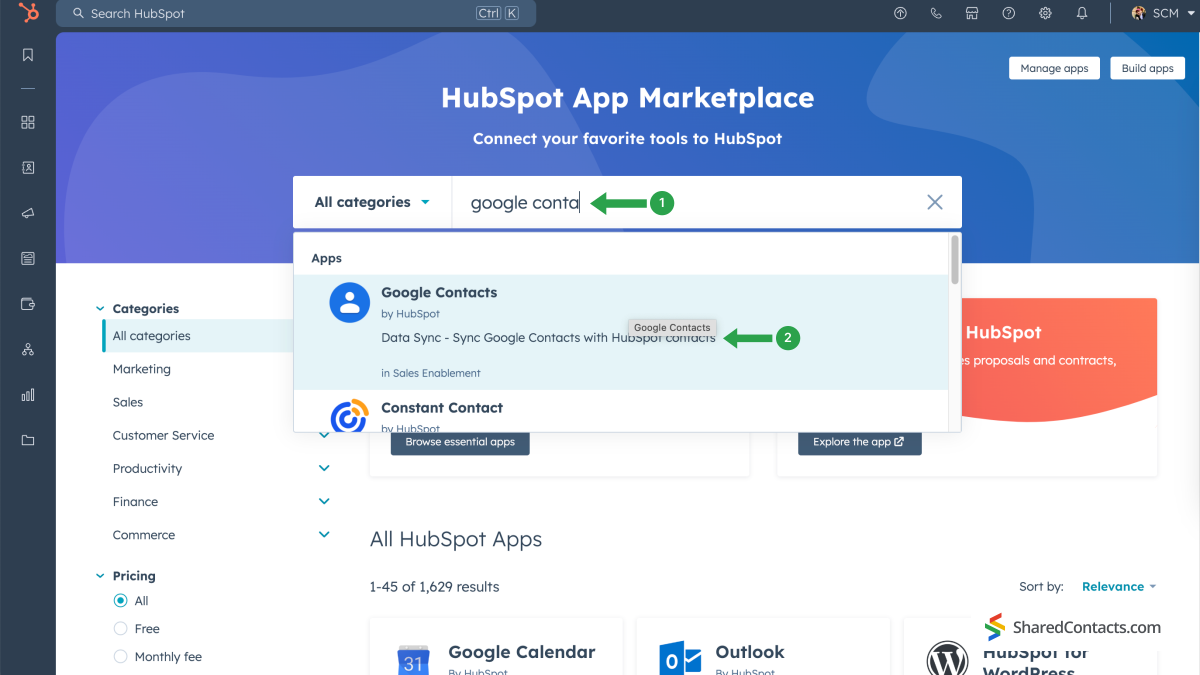Open the Content icon in left sidebar

pos(28,258)
